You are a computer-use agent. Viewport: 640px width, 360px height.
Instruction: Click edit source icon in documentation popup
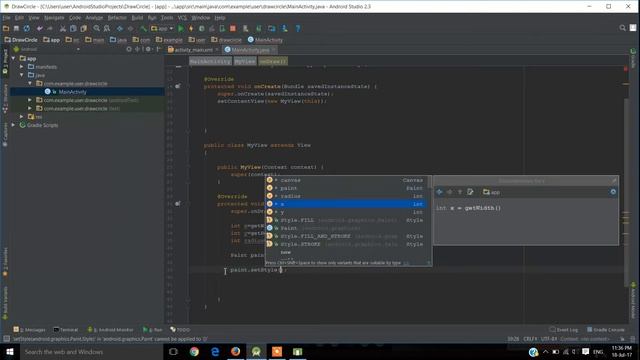tap(470, 192)
